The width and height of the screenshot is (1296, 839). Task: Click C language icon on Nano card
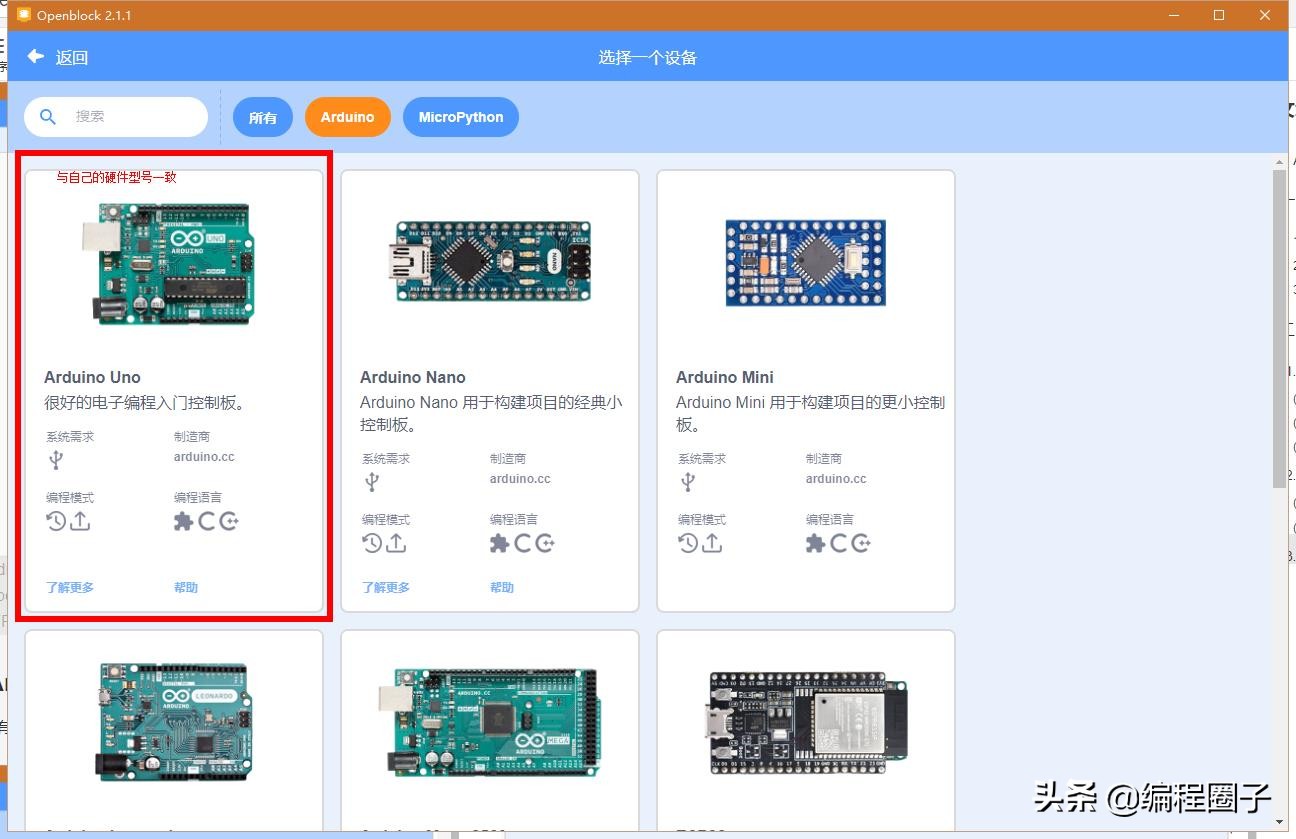[x=522, y=543]
